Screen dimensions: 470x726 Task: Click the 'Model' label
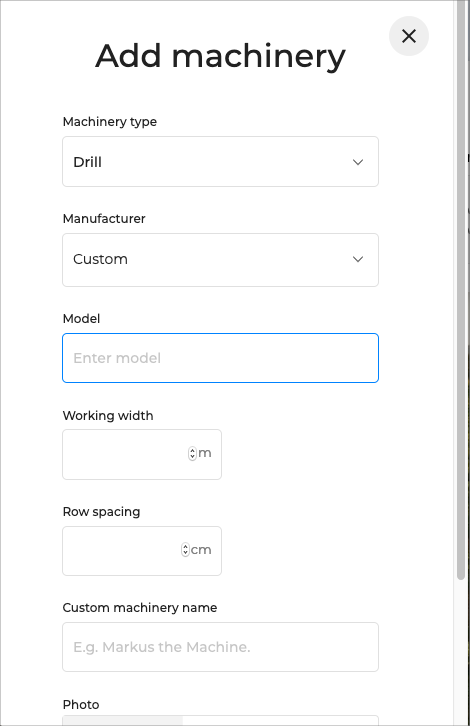tap(81, 319)
